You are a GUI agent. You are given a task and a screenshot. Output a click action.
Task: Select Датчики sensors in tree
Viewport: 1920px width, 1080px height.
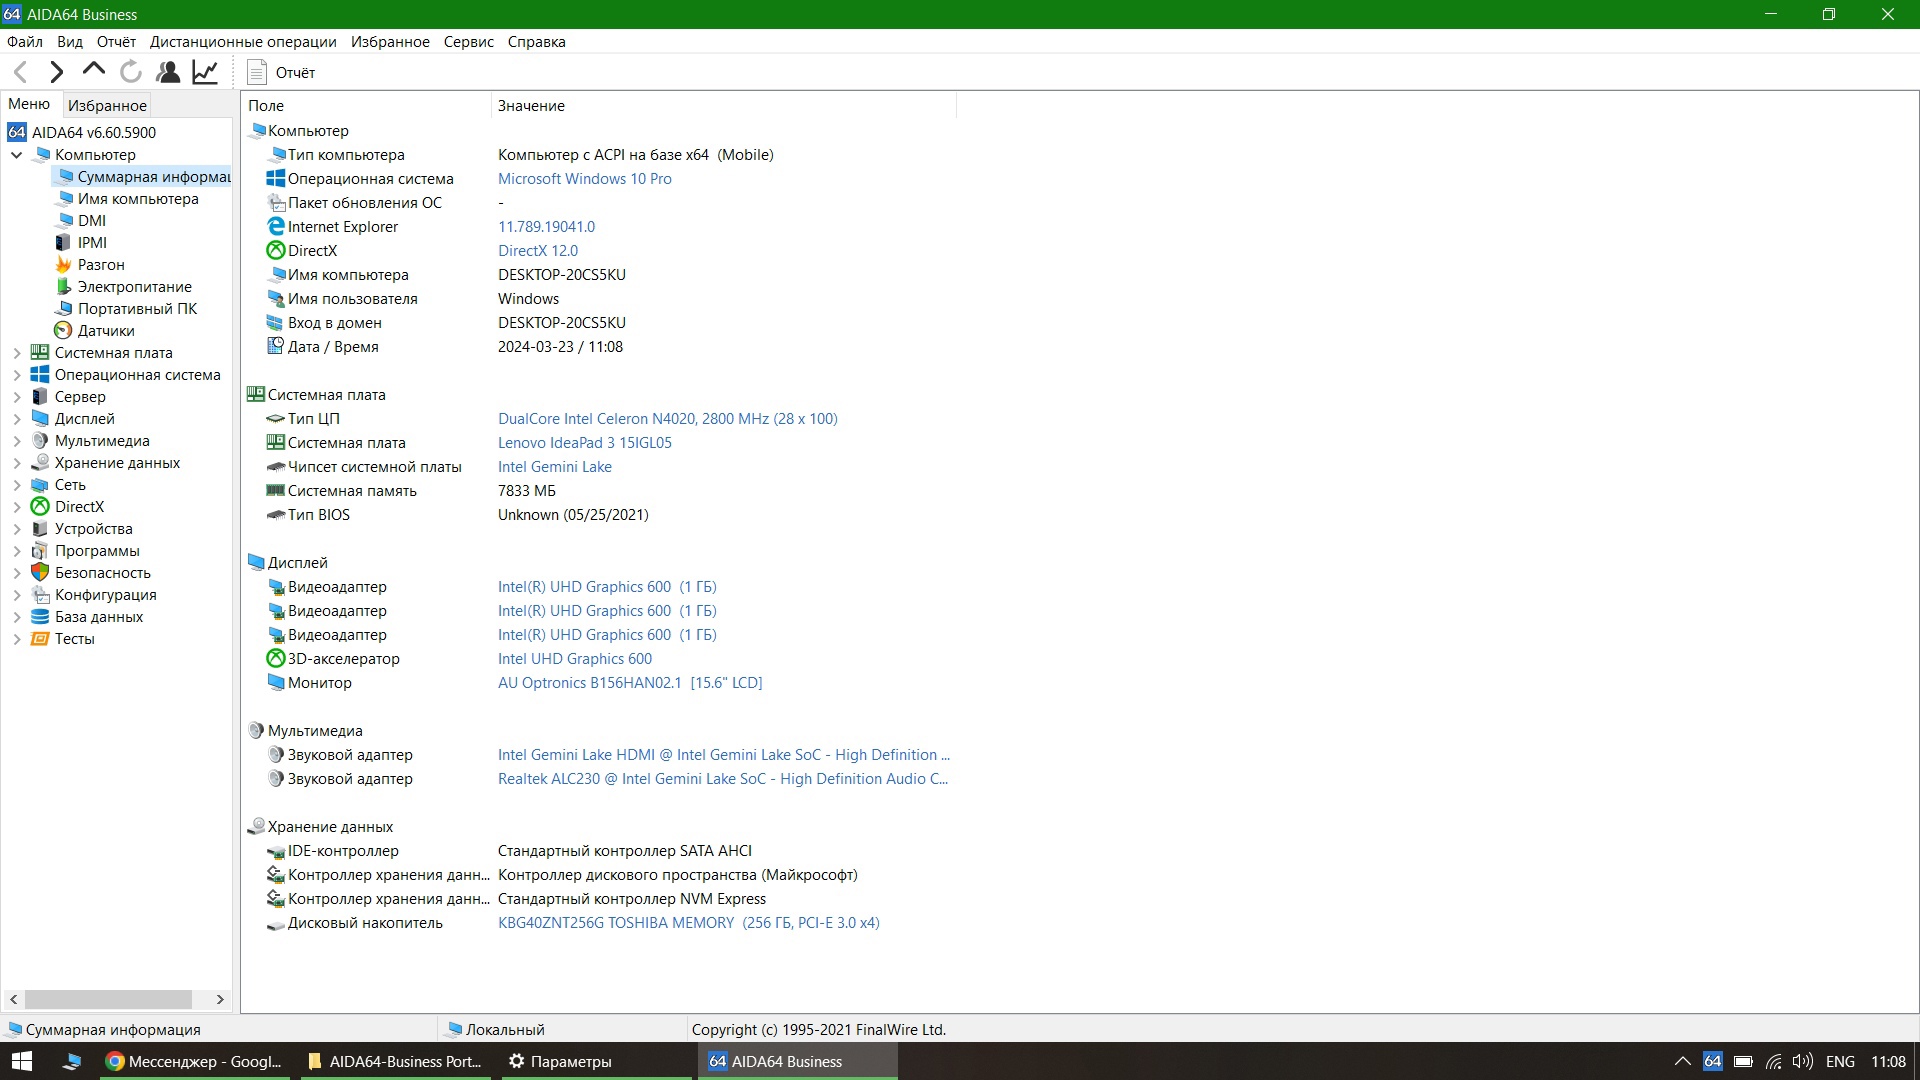[x=105, y=331]
